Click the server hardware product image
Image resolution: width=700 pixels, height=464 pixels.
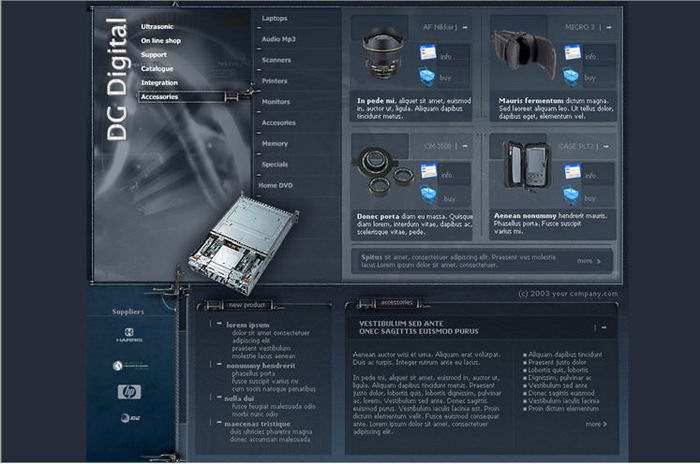tap(230, 237)
